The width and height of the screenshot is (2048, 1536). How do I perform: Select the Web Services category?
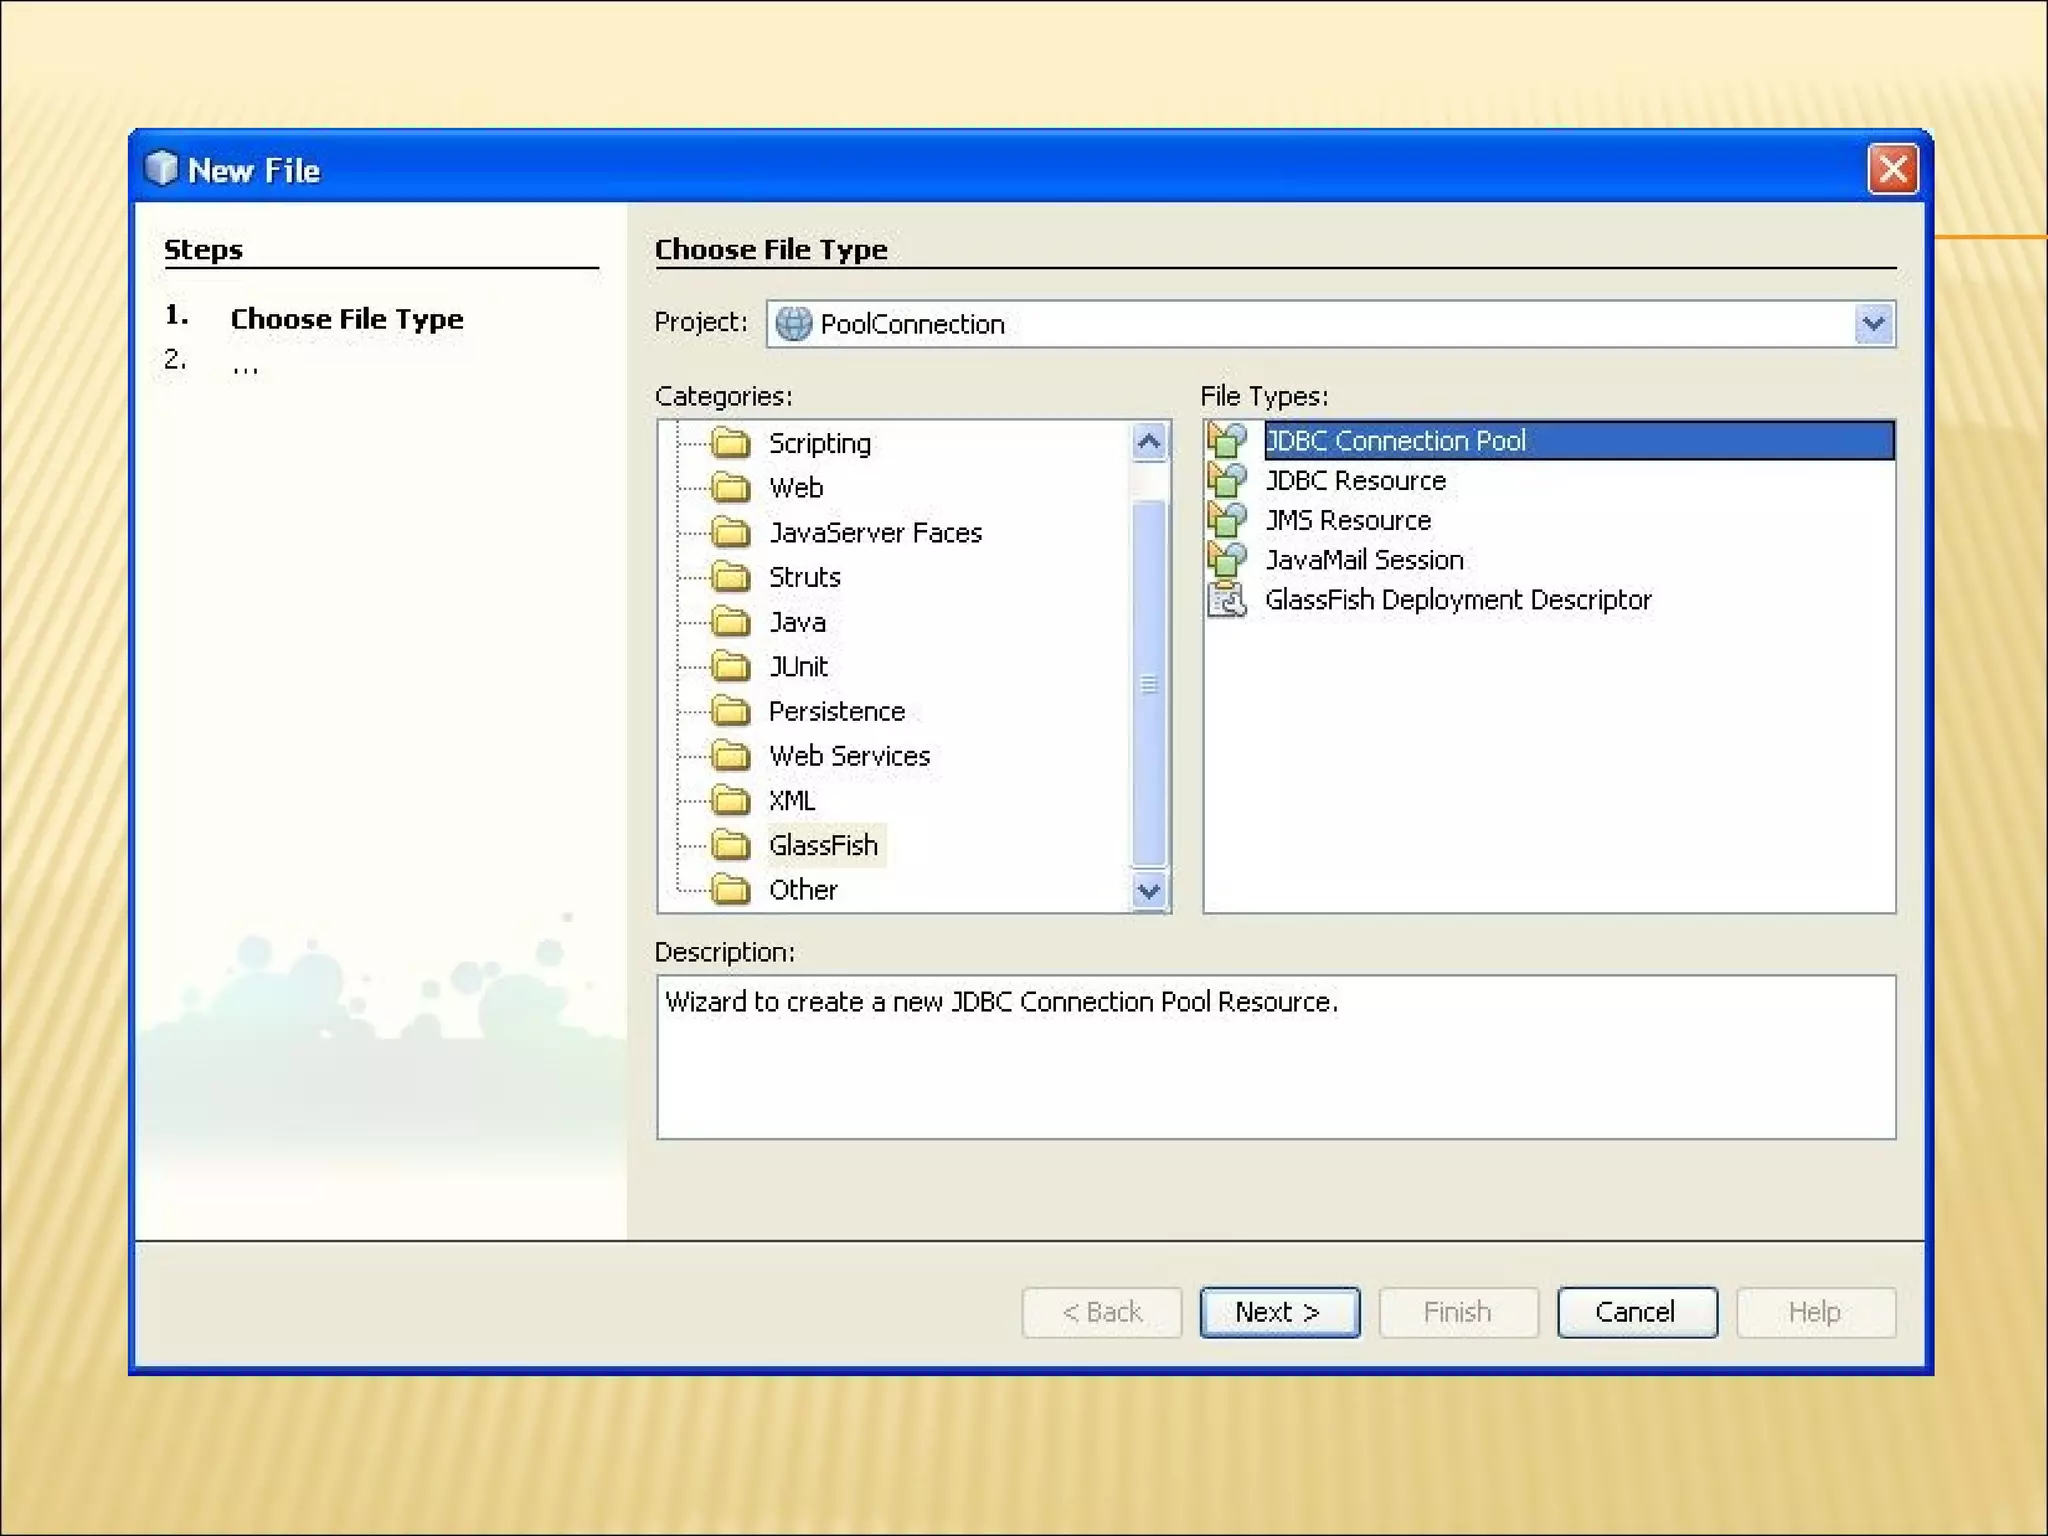(848, 756)
